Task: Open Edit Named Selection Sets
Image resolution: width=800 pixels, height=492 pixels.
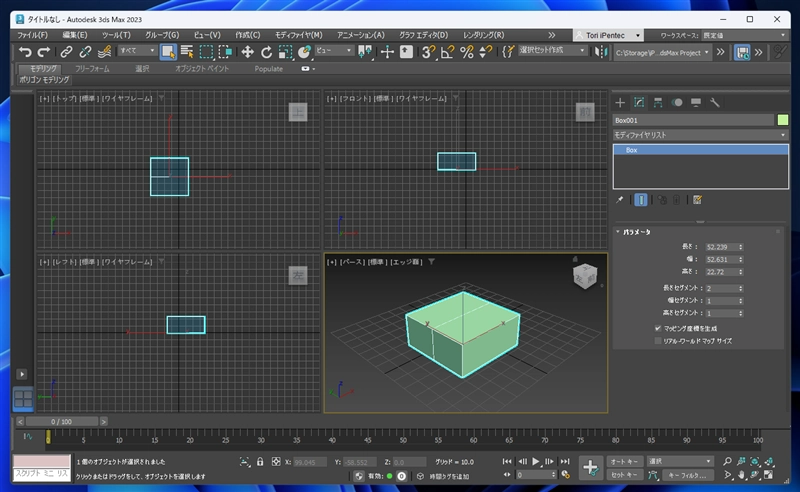Action: click(508, 52)
